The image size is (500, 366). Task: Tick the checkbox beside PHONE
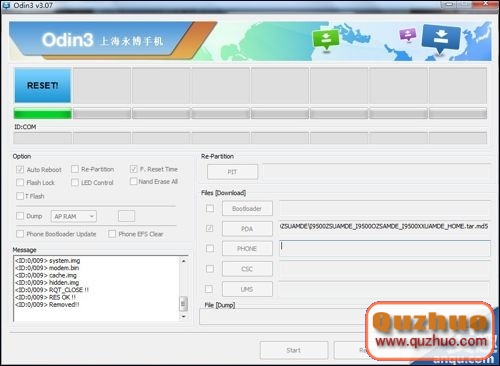[210, 248]
